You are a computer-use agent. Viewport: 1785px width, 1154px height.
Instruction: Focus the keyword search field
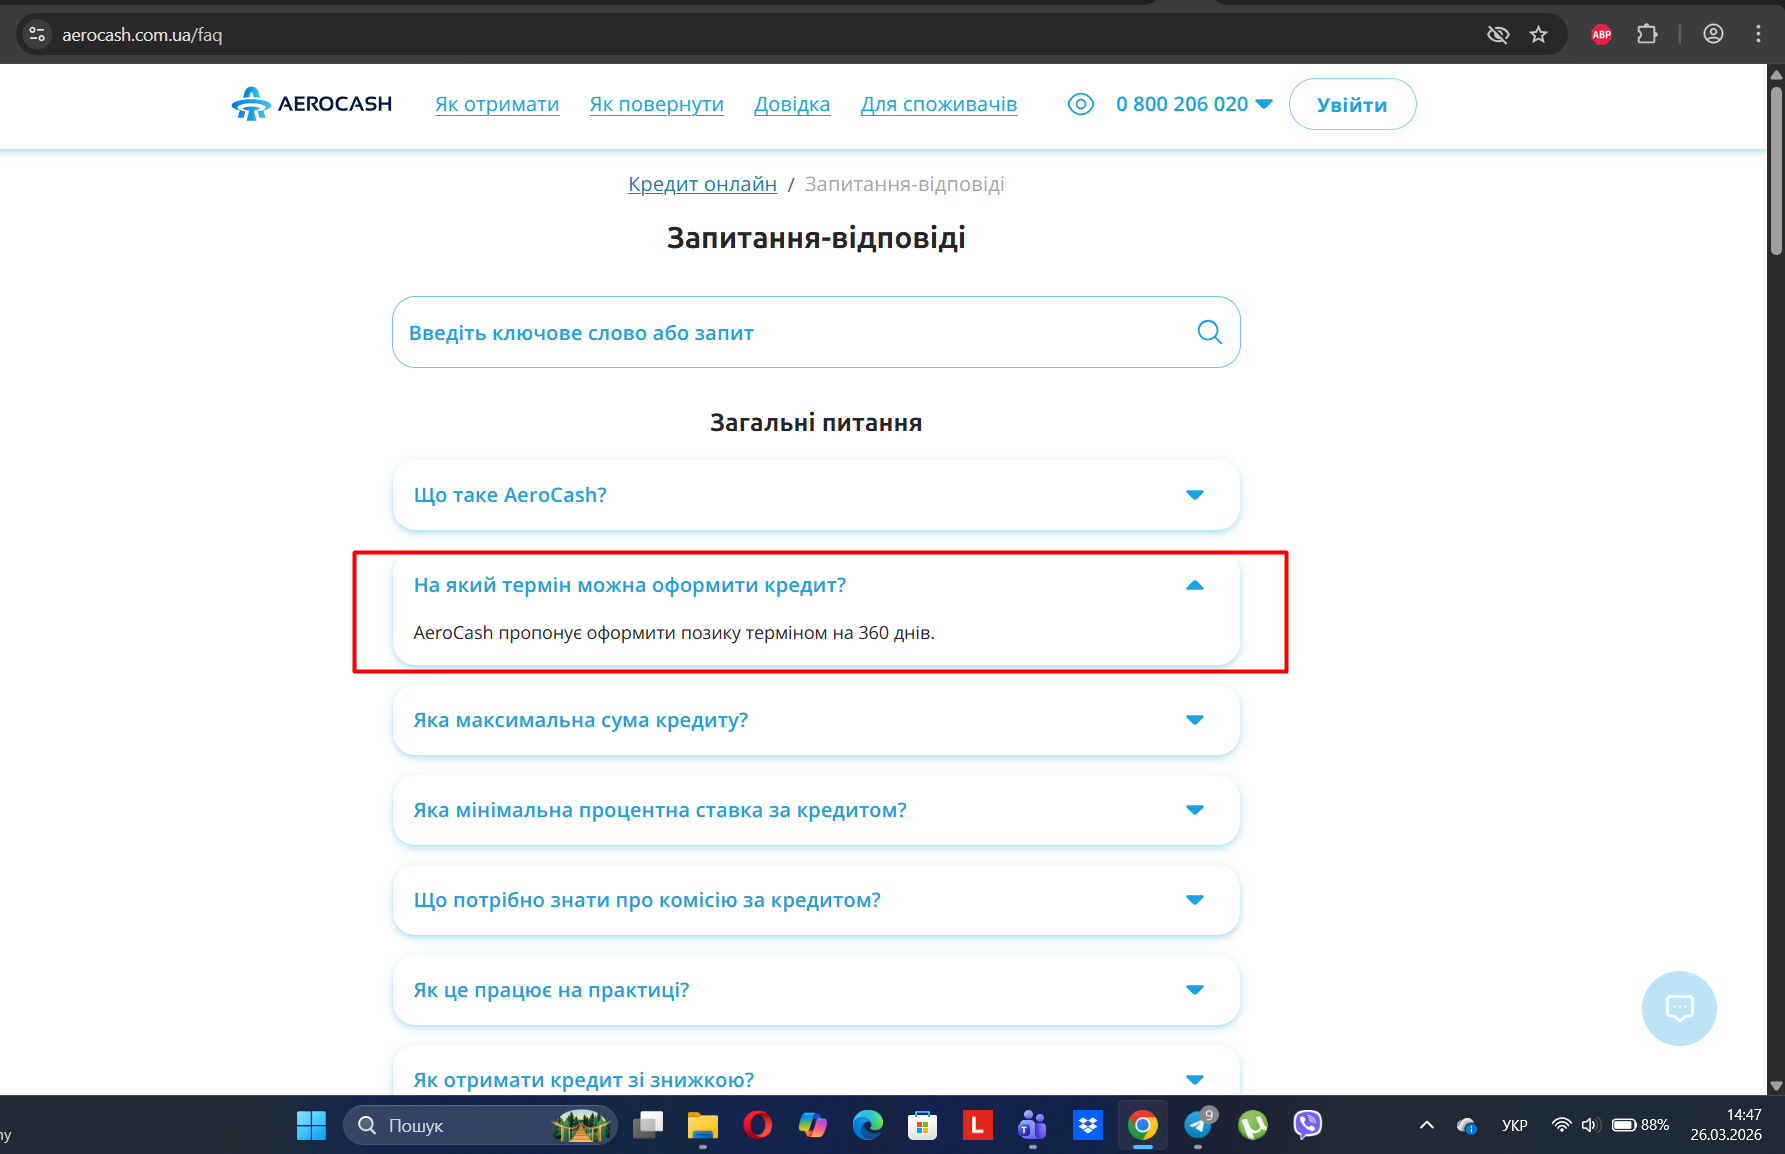816,332
